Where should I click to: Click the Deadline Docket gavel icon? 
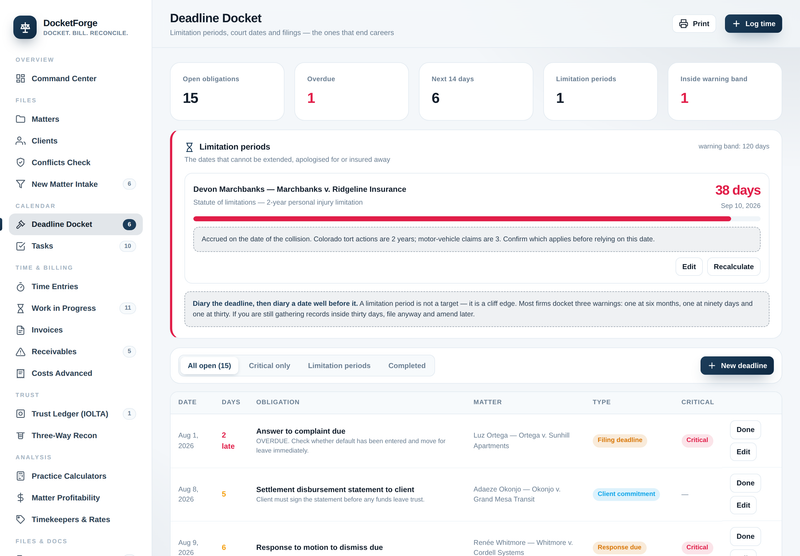[x=20, y=224]
